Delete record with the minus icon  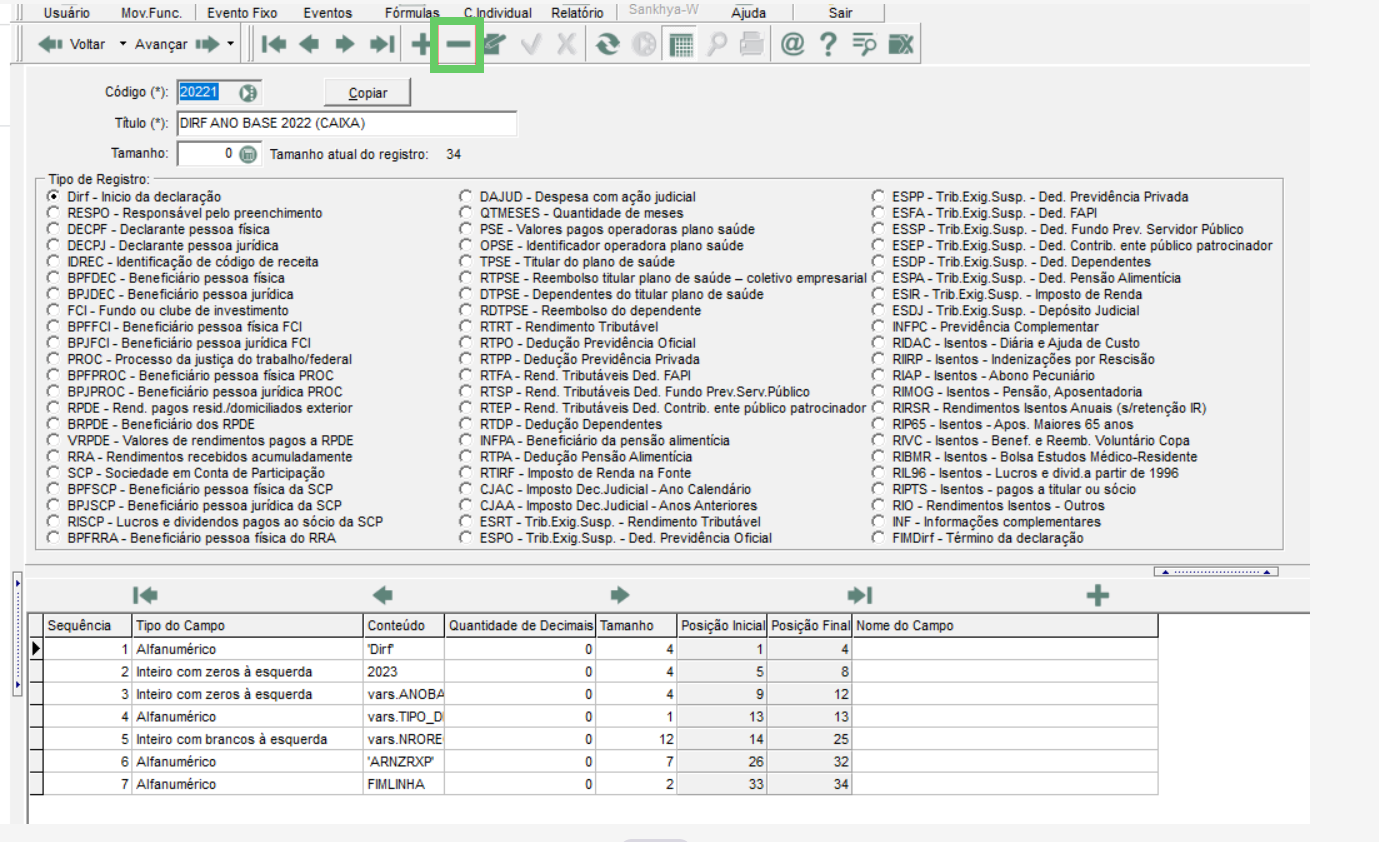coord(458,44)
